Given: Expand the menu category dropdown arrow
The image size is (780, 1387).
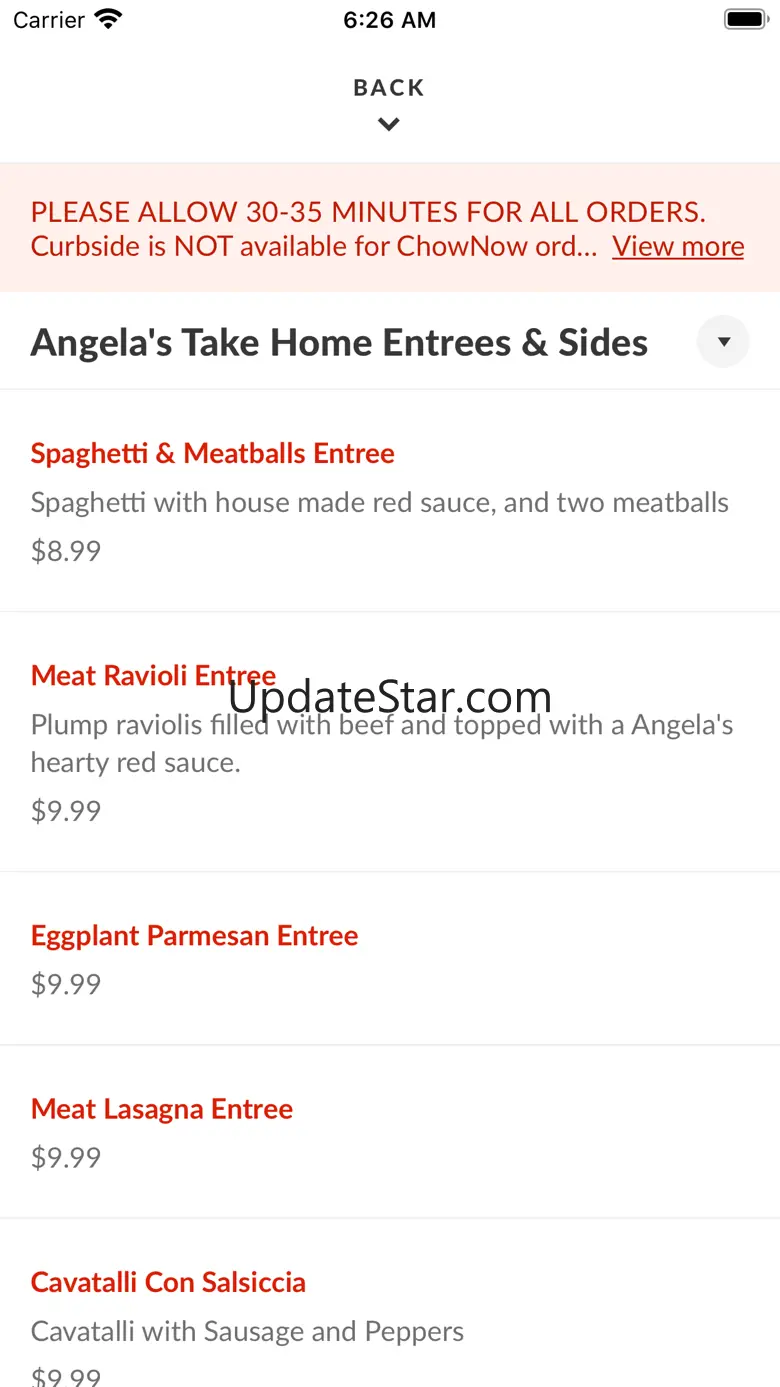Looking at the screenshot, I should [x=723, y=342].
